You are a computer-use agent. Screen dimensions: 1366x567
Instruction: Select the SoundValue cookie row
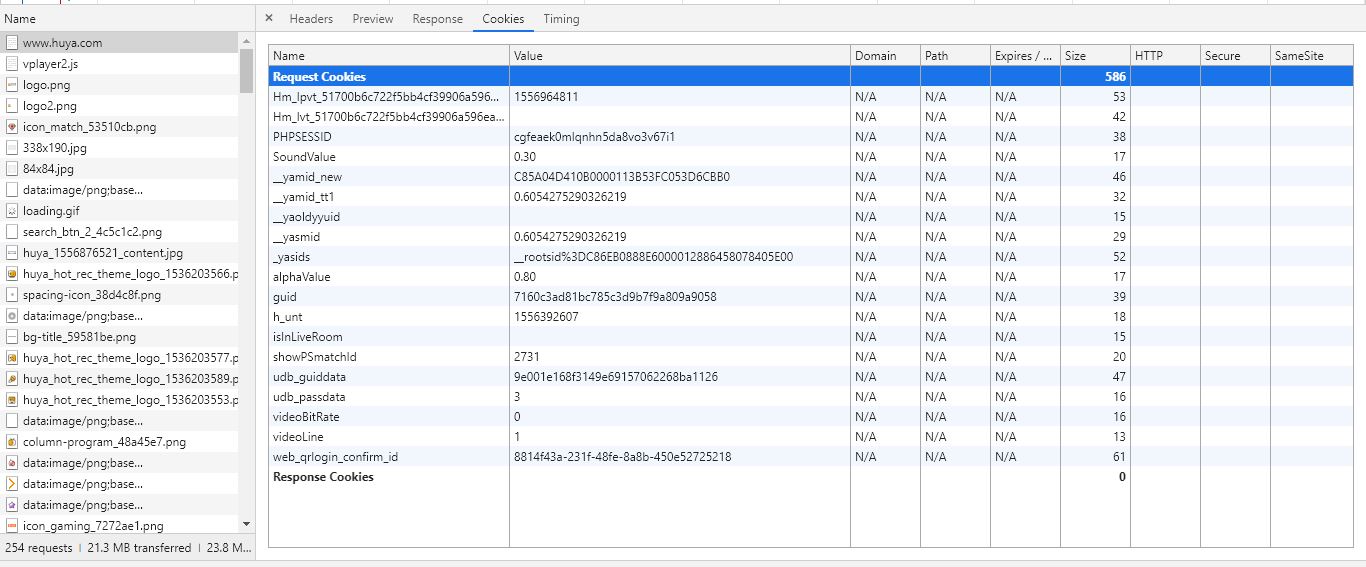click(x=811, y=157)
